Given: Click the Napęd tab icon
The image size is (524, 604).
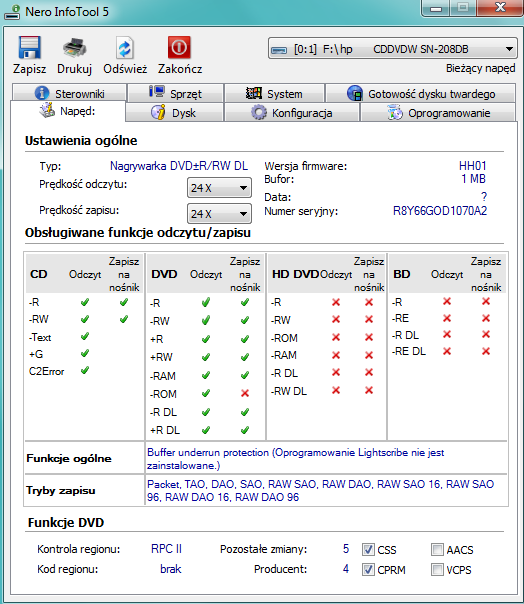Looking at the screenshot, I should point(47,110).
